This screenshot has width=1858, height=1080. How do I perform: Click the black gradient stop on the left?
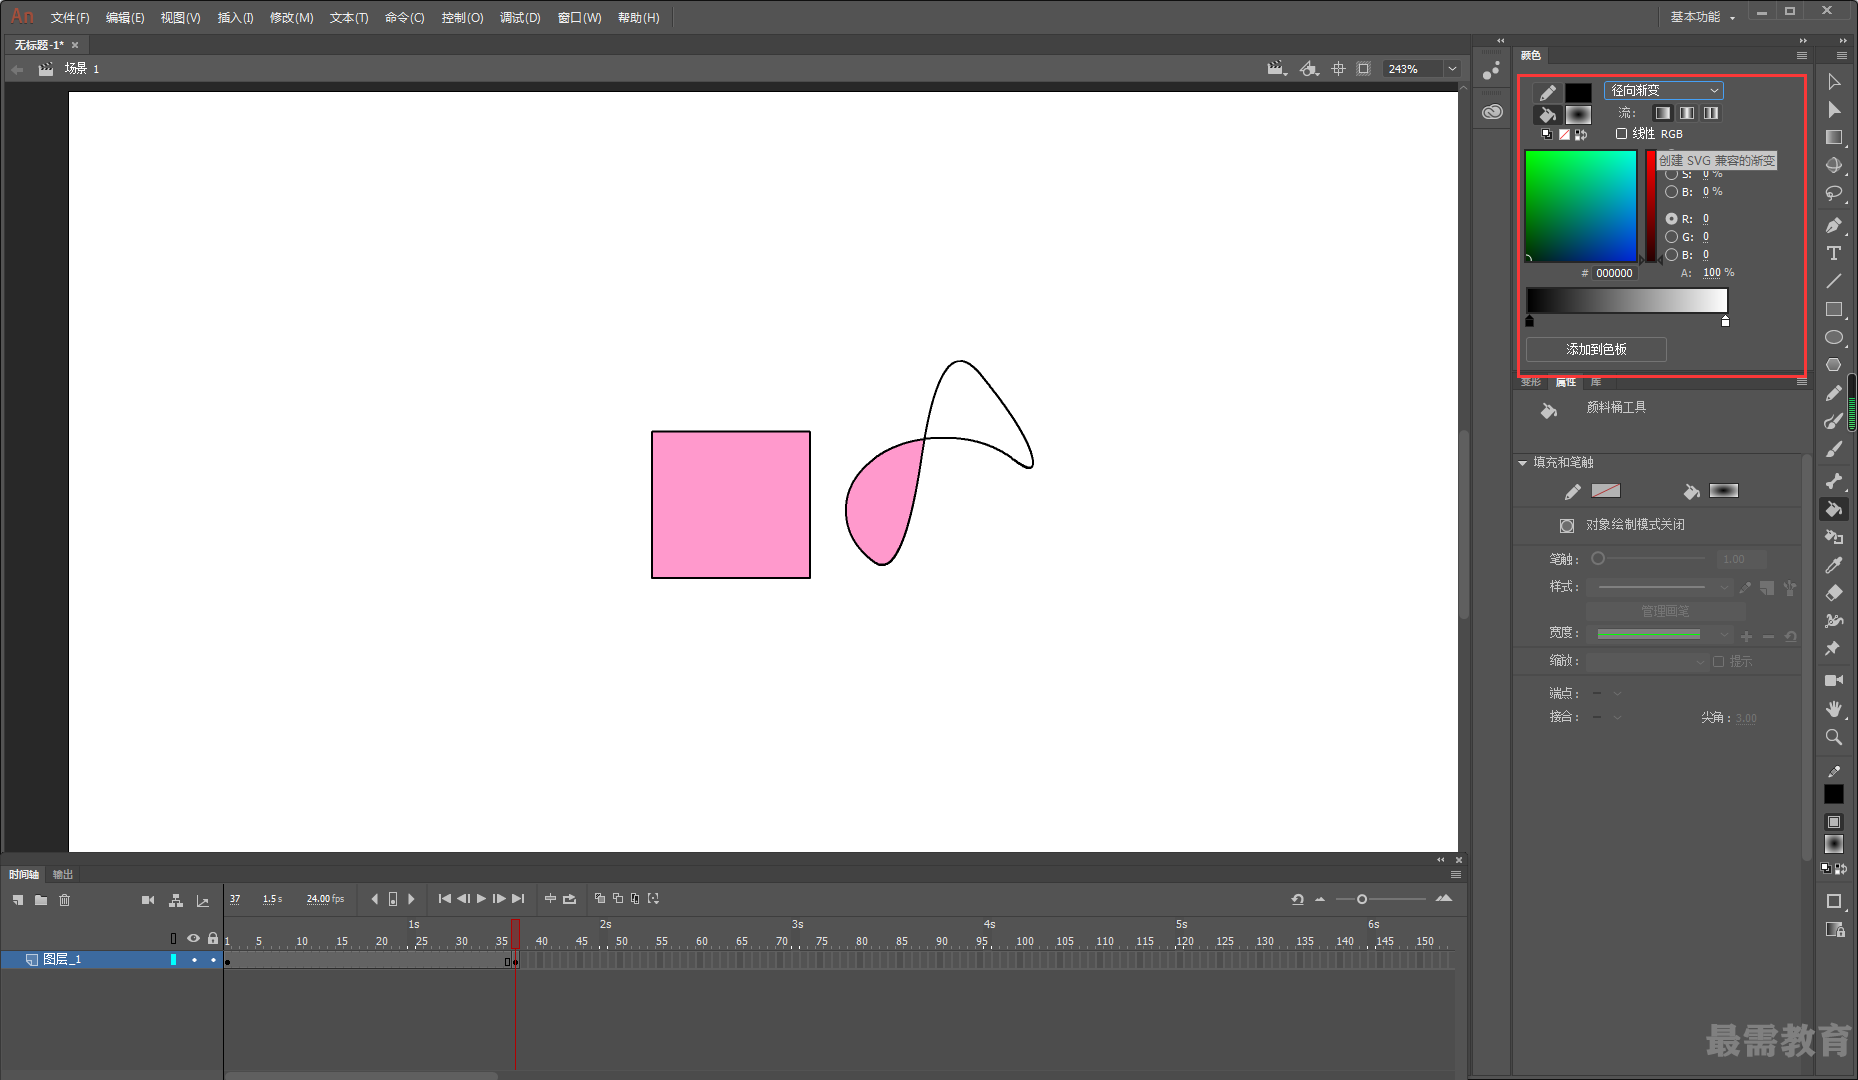1529,321
